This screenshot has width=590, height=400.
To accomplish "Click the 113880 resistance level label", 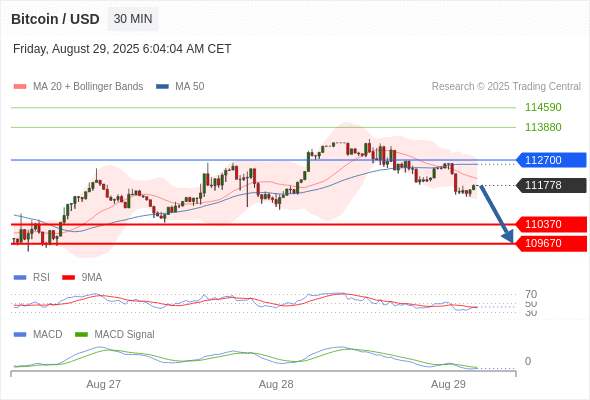I will click(x=543, y=127).
